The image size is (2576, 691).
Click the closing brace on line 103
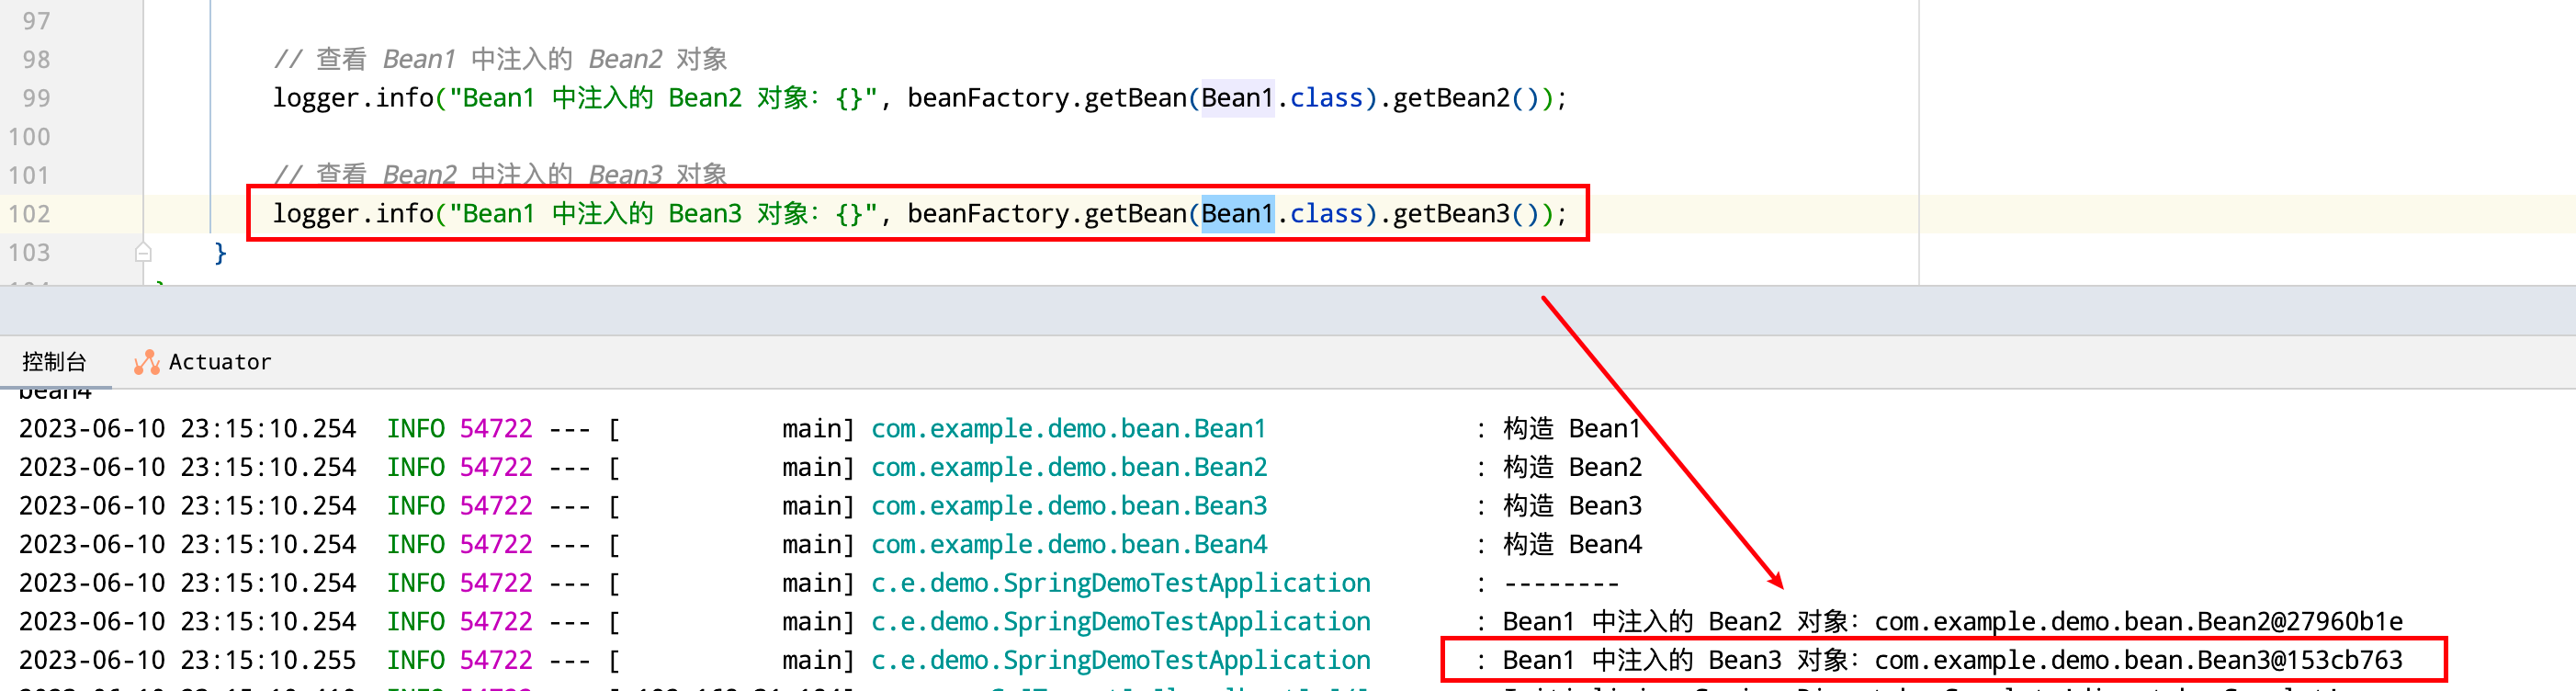(221, 252)
